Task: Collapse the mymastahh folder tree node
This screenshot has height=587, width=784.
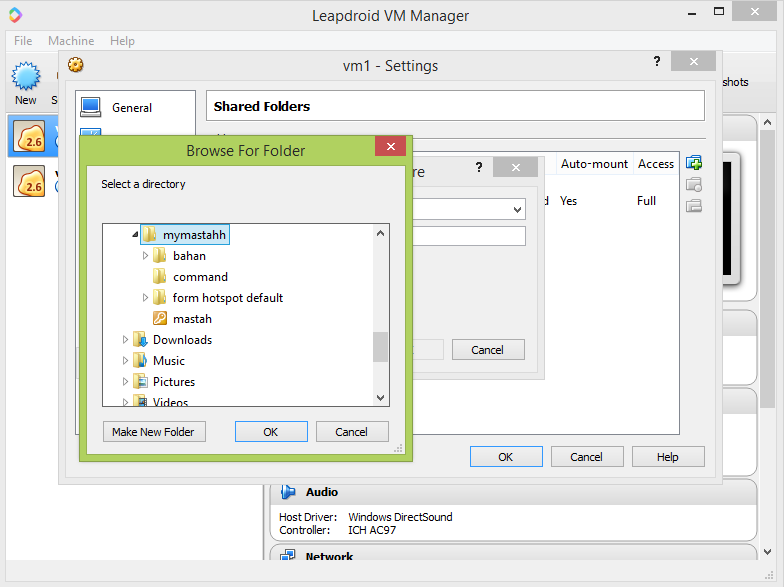Action: [135, 234]
